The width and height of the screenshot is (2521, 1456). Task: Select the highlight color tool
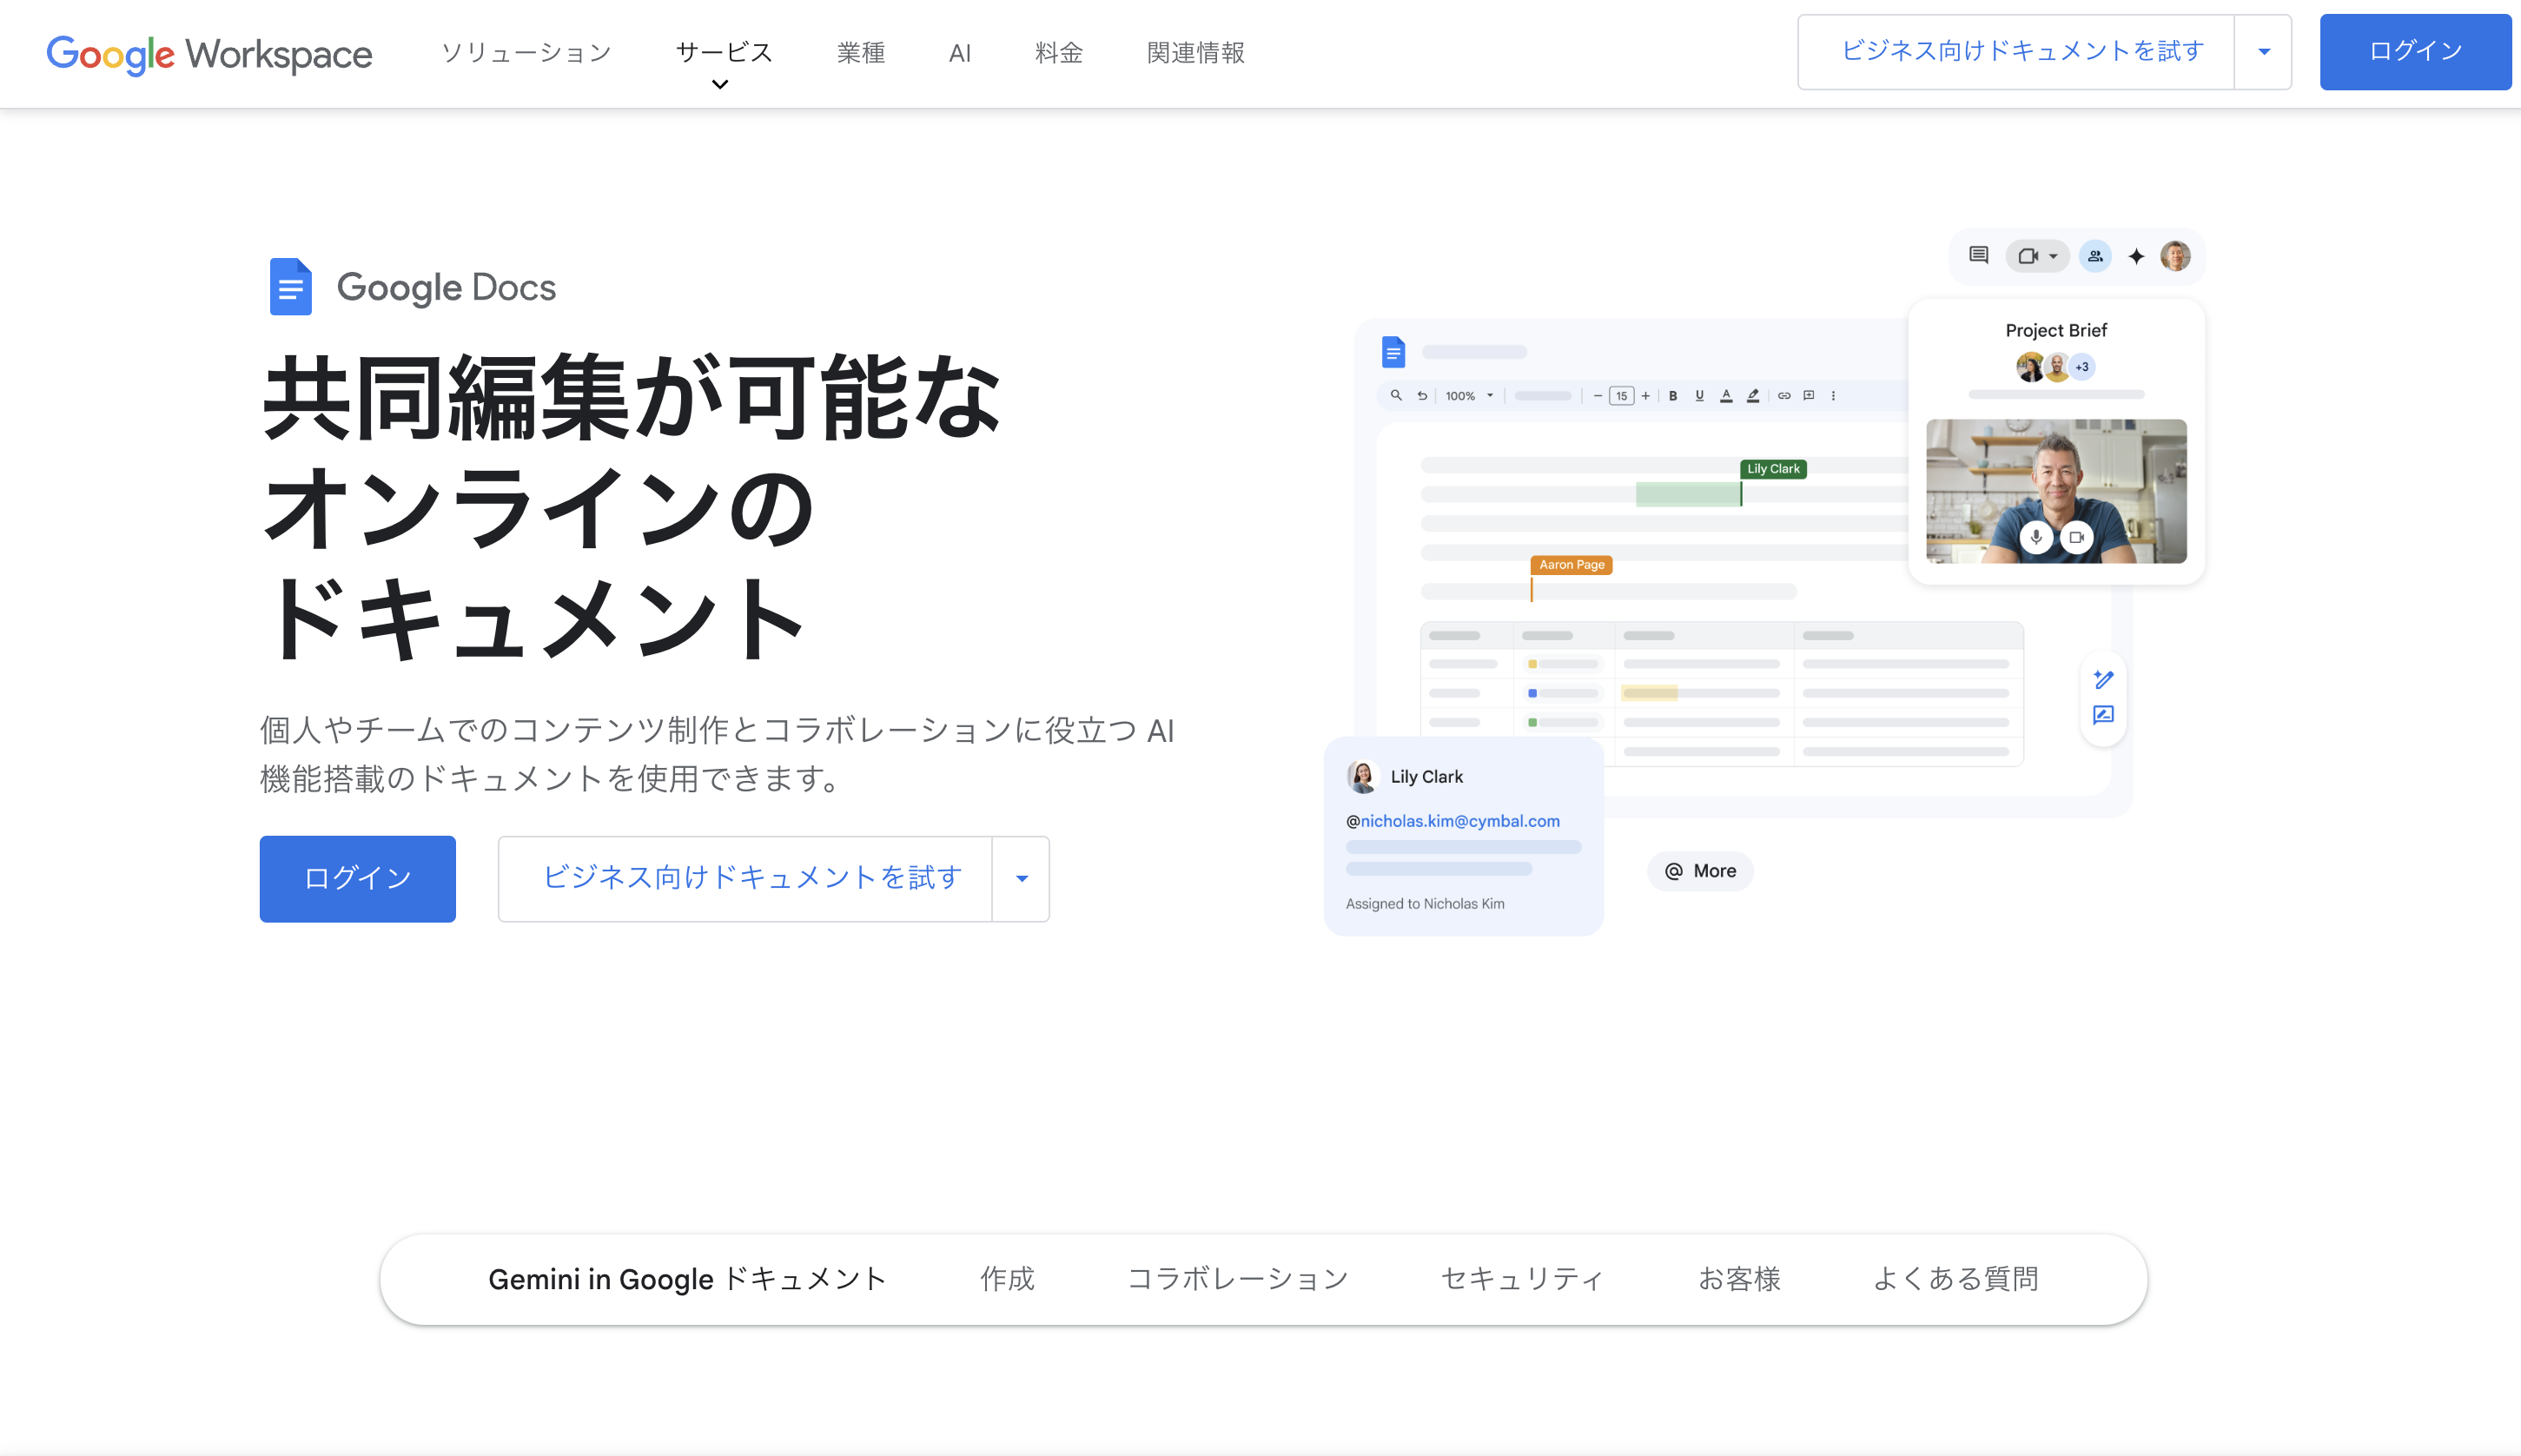tap(1753, 395)
